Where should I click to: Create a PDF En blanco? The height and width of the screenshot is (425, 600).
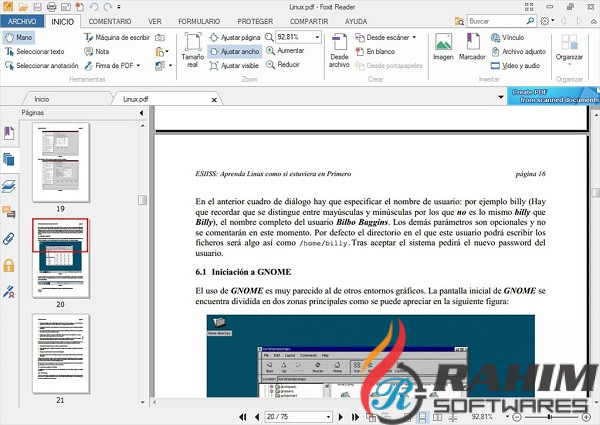click(x=375, y=52)
